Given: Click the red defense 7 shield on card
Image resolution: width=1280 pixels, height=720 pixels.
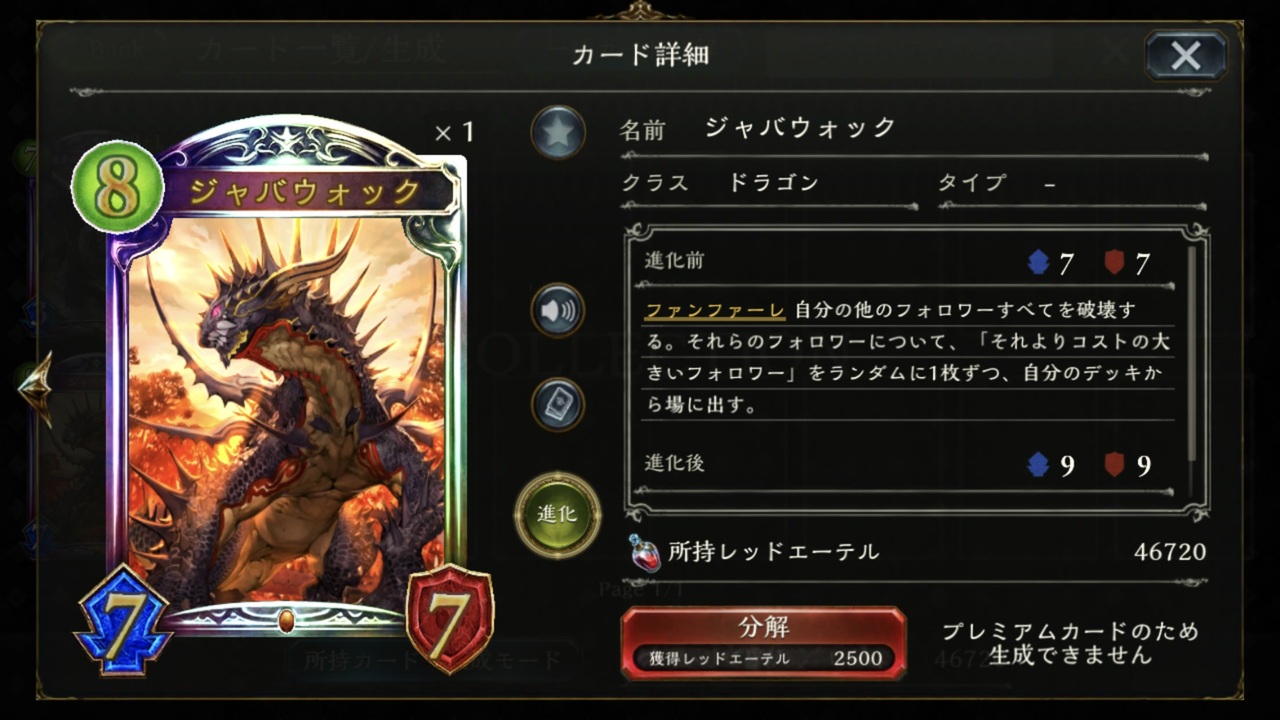Looking at the screenshot, I should pyautogui.click(x=451, y=618).
